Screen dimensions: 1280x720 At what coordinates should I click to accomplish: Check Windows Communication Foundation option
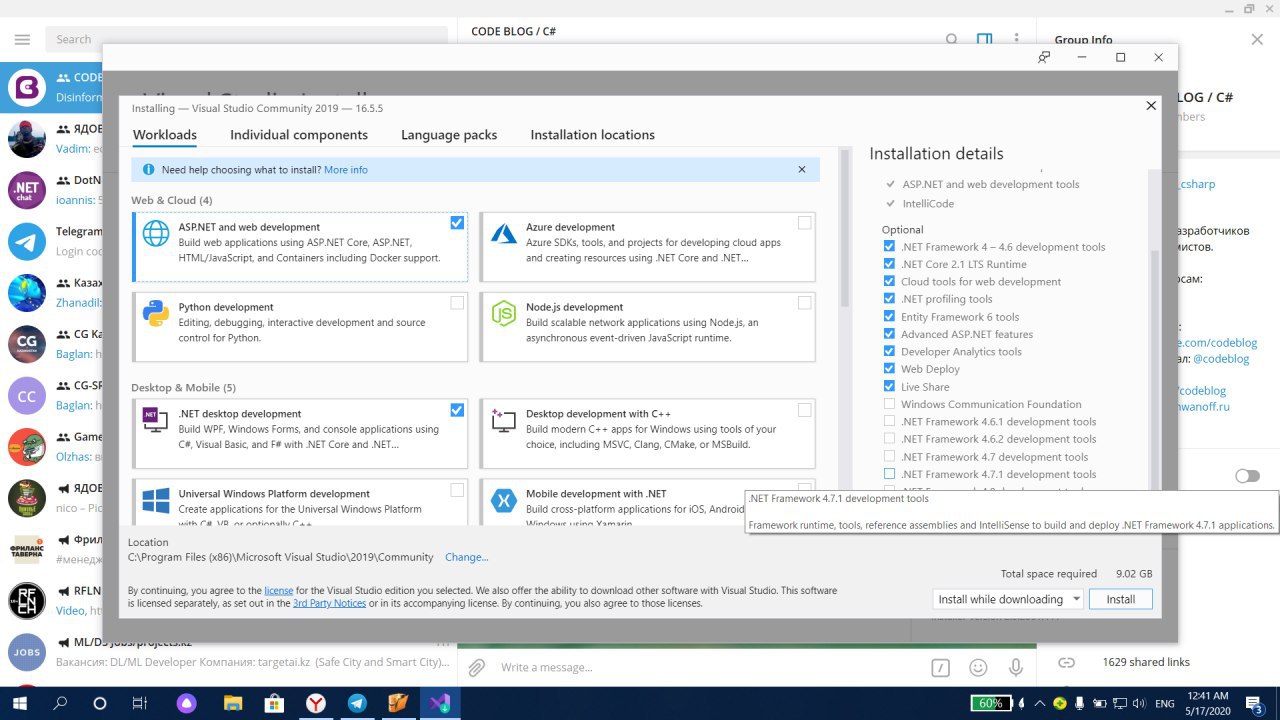889,404
